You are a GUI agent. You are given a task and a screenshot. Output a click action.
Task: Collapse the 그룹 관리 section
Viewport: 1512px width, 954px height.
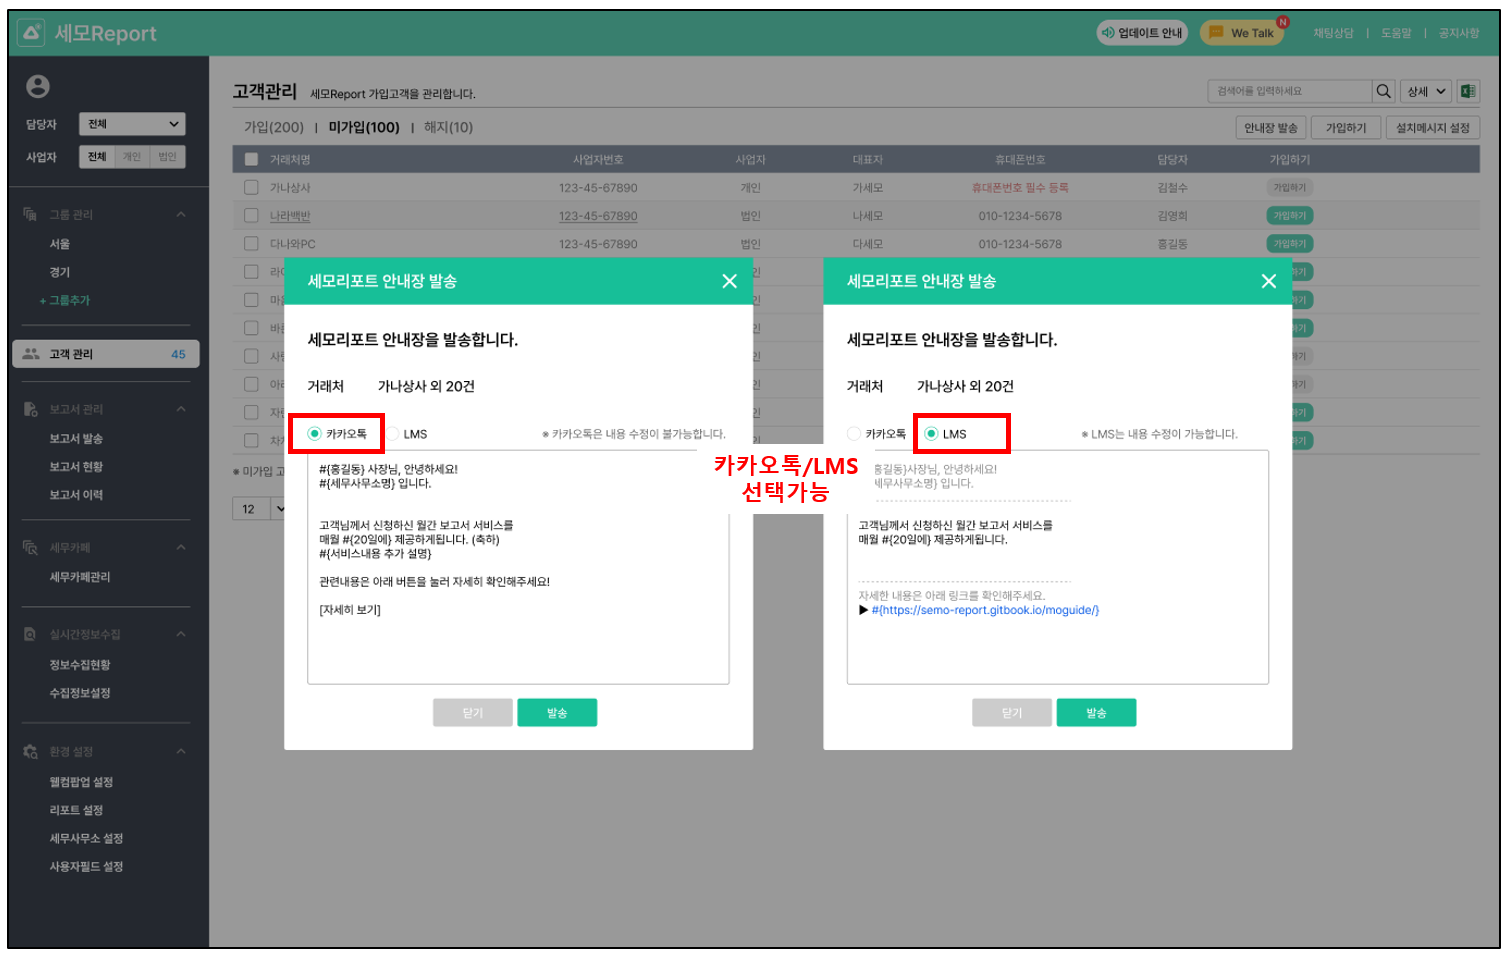[181, 215]
